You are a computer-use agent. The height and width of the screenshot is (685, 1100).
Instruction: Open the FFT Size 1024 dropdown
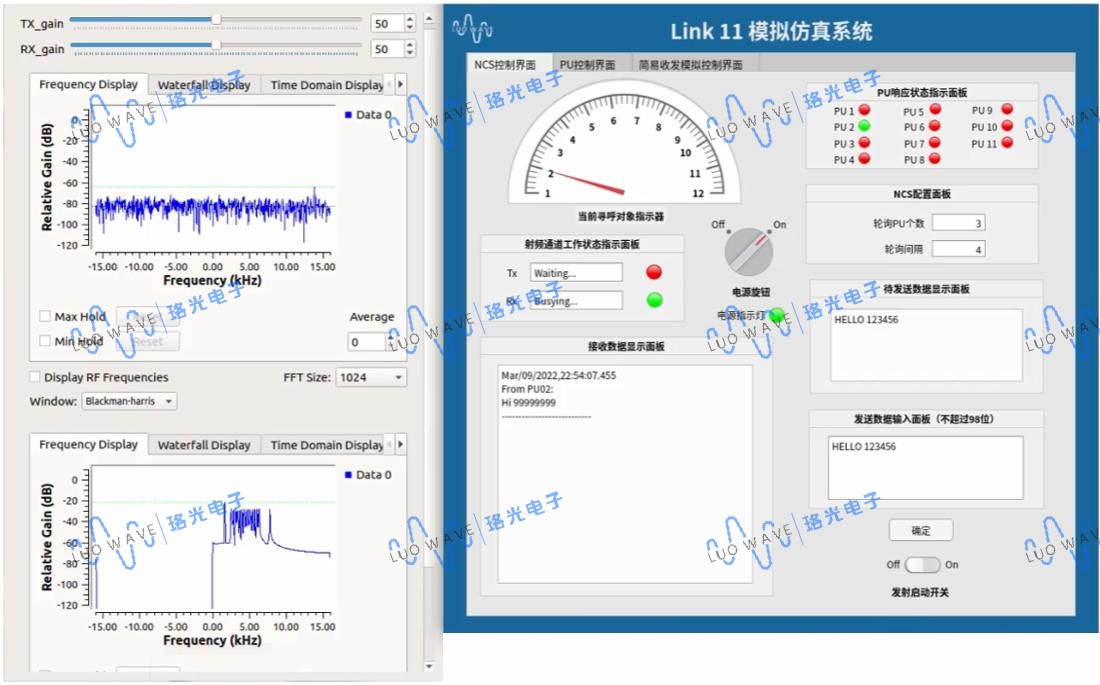coord(371,377)
